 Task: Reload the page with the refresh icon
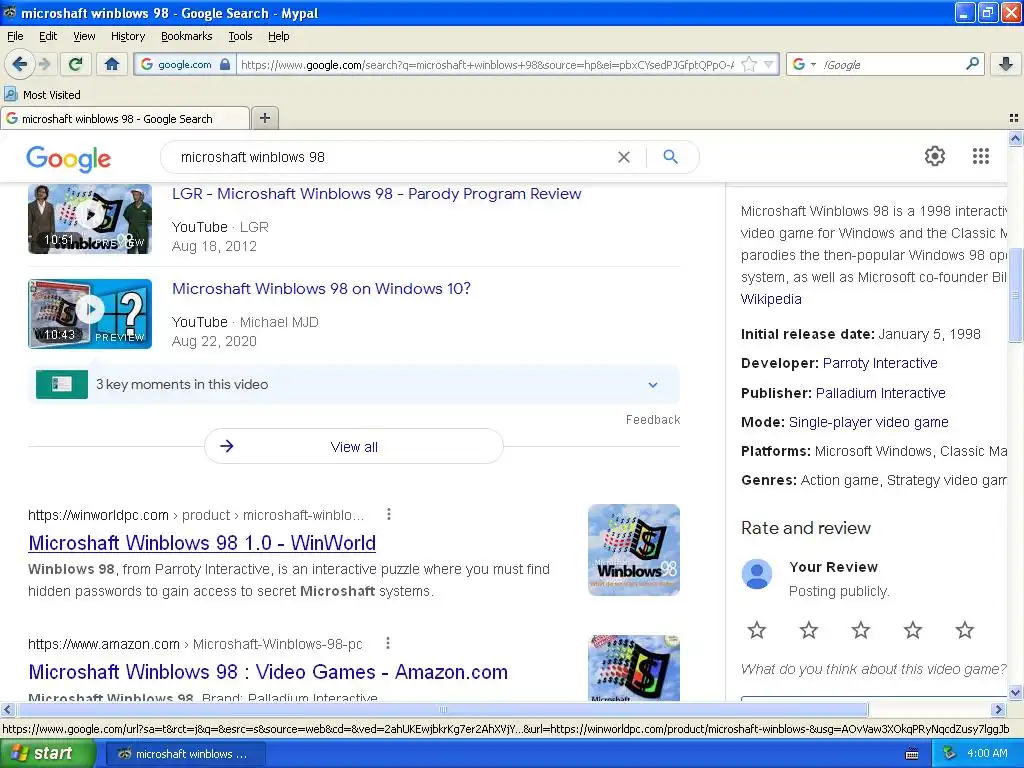click(x=75, y=64)
